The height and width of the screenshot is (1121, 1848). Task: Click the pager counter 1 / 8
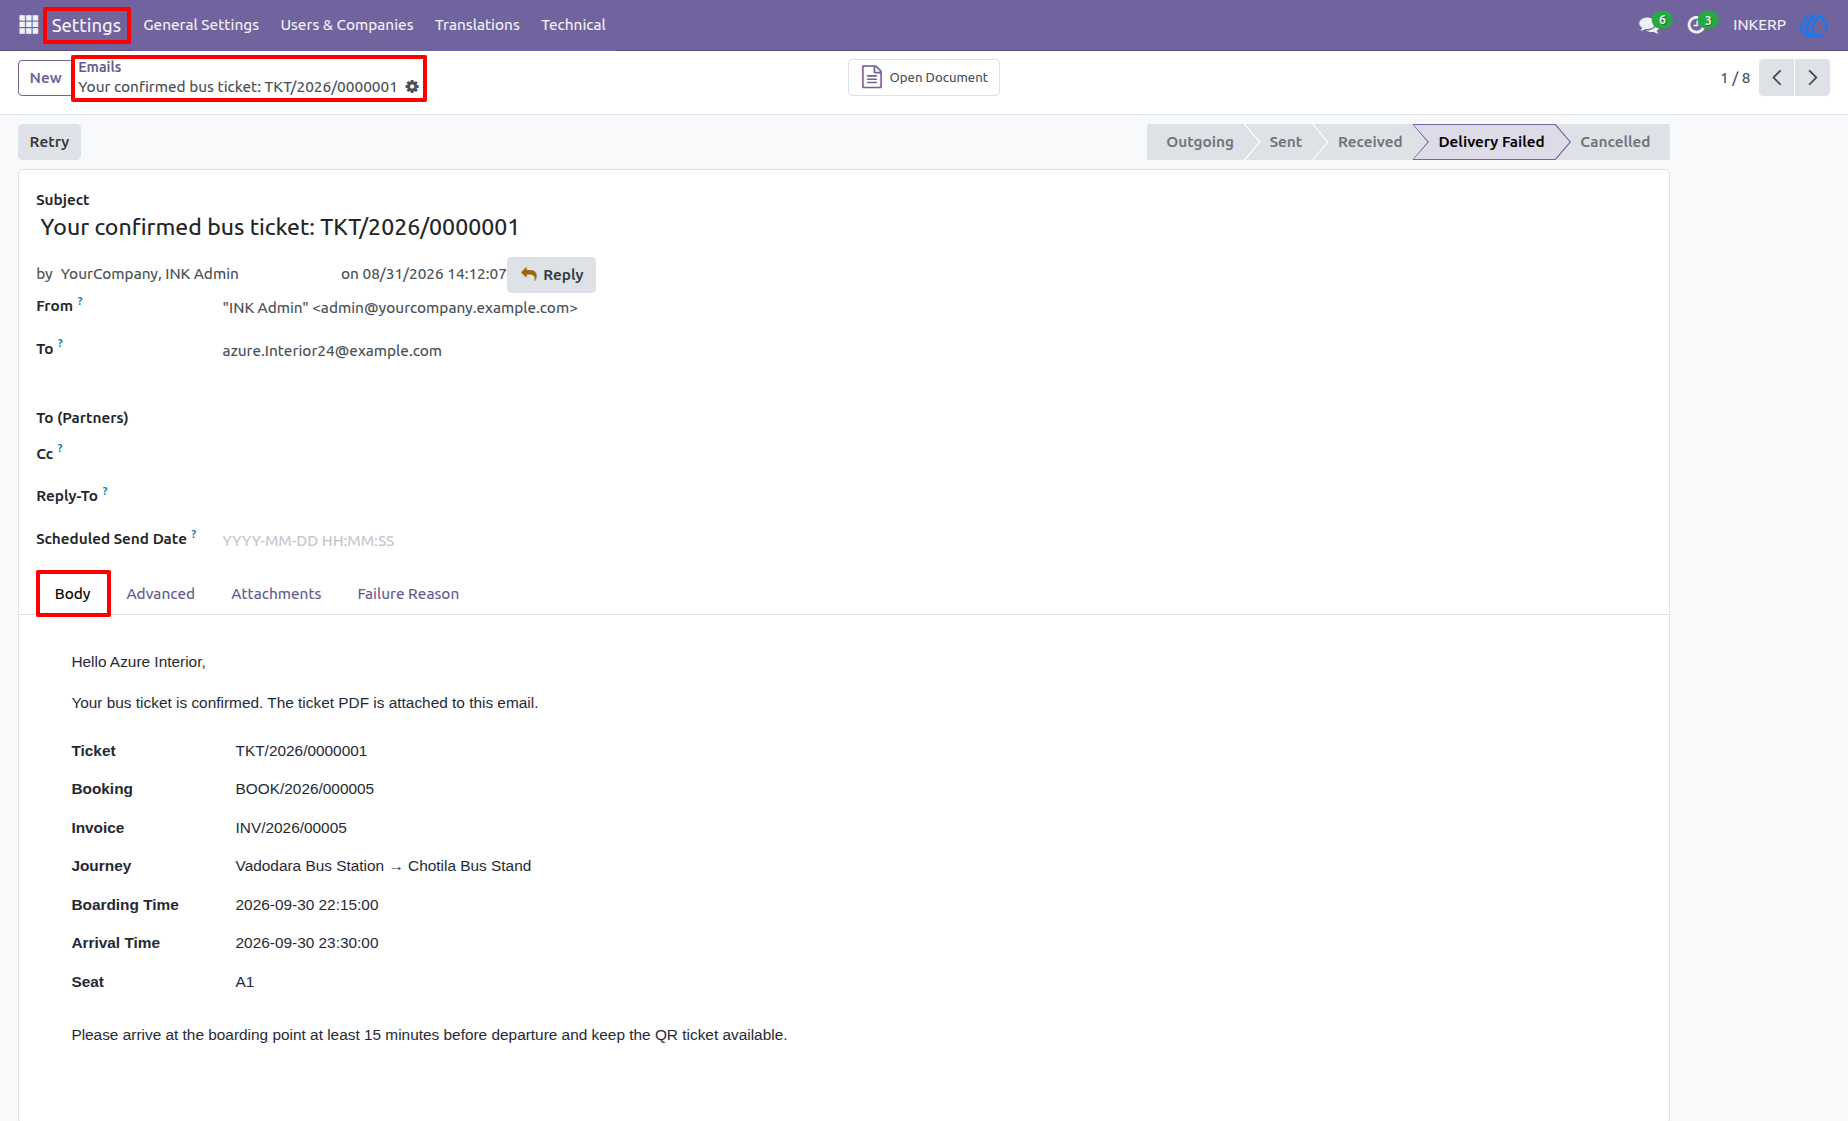click(x=1735, y=78)
